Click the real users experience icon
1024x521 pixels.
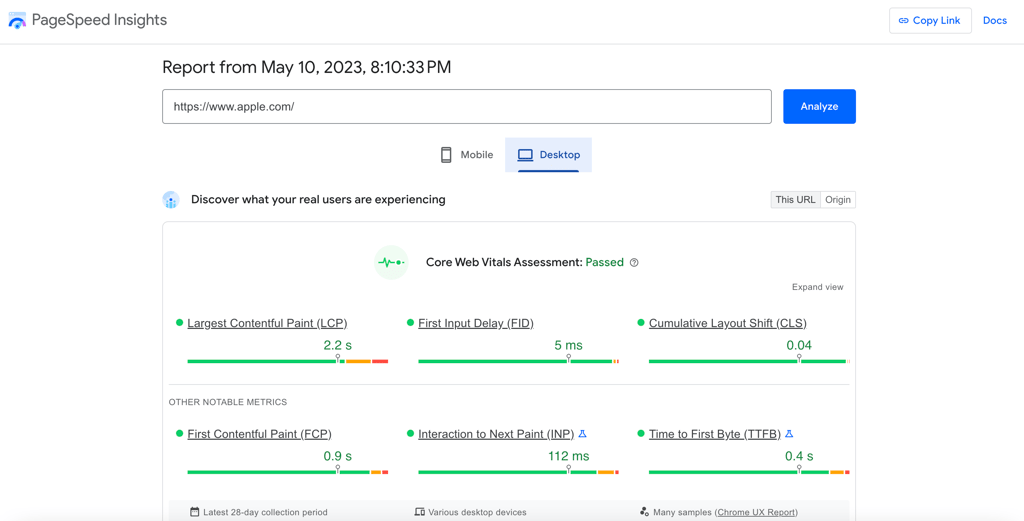tap(171, 200)
